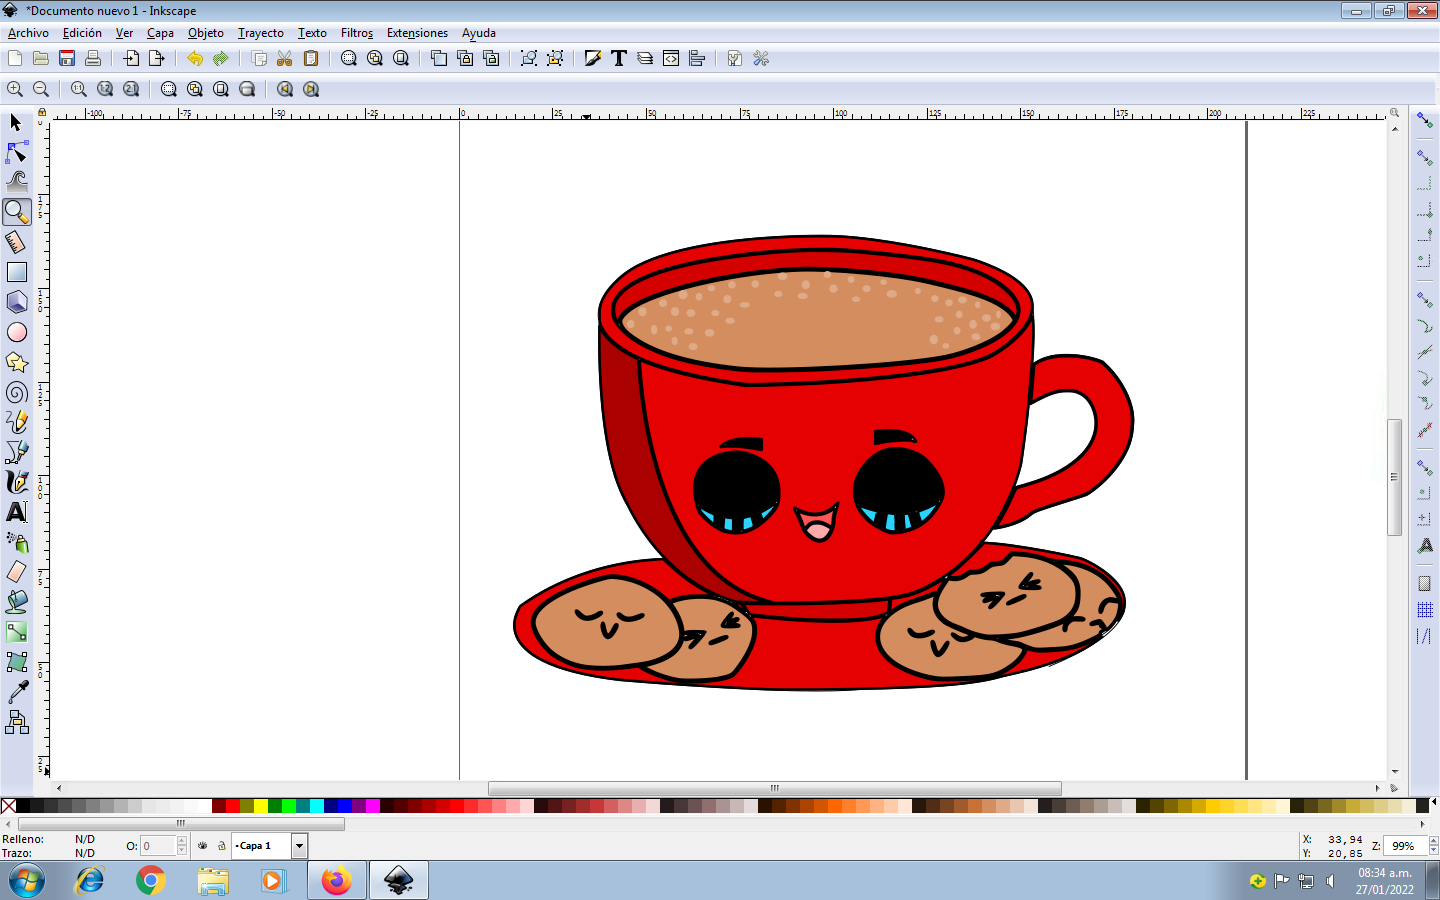Pick the yellow swatch in palette

coord(261,806)
